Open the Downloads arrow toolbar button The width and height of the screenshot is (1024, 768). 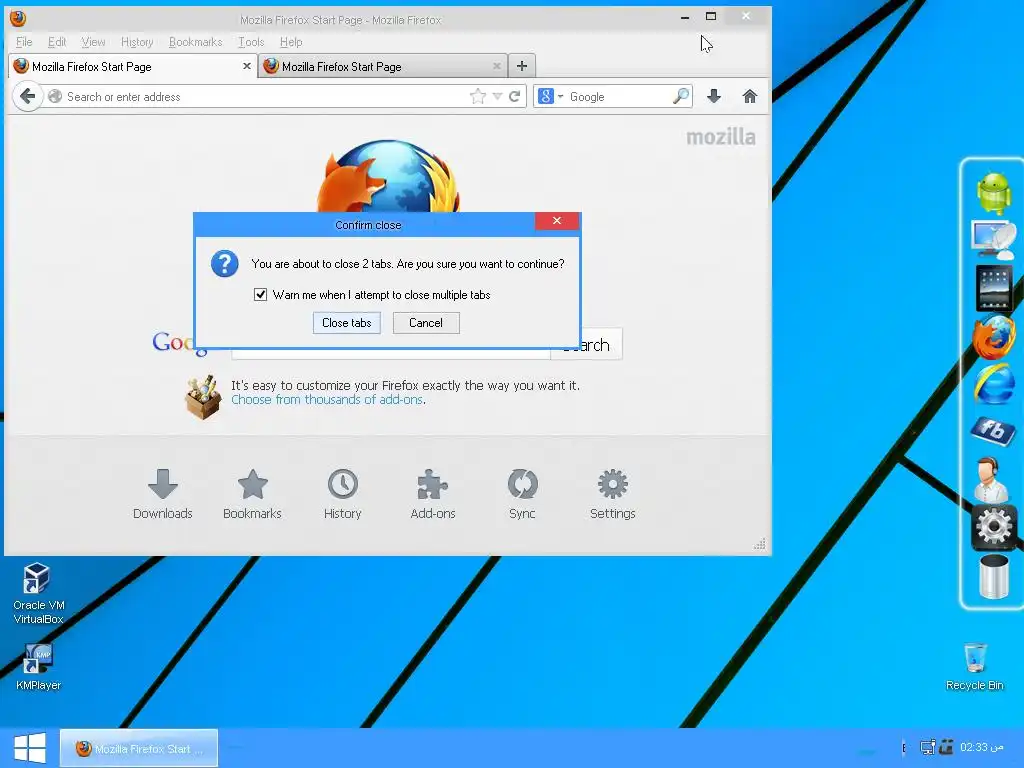(x=714, y=97)
